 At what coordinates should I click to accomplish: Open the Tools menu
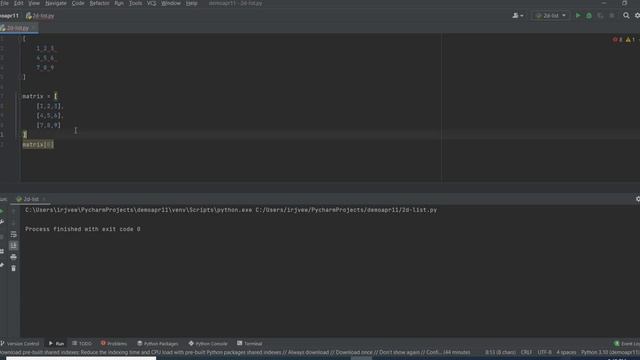point(135,3)
